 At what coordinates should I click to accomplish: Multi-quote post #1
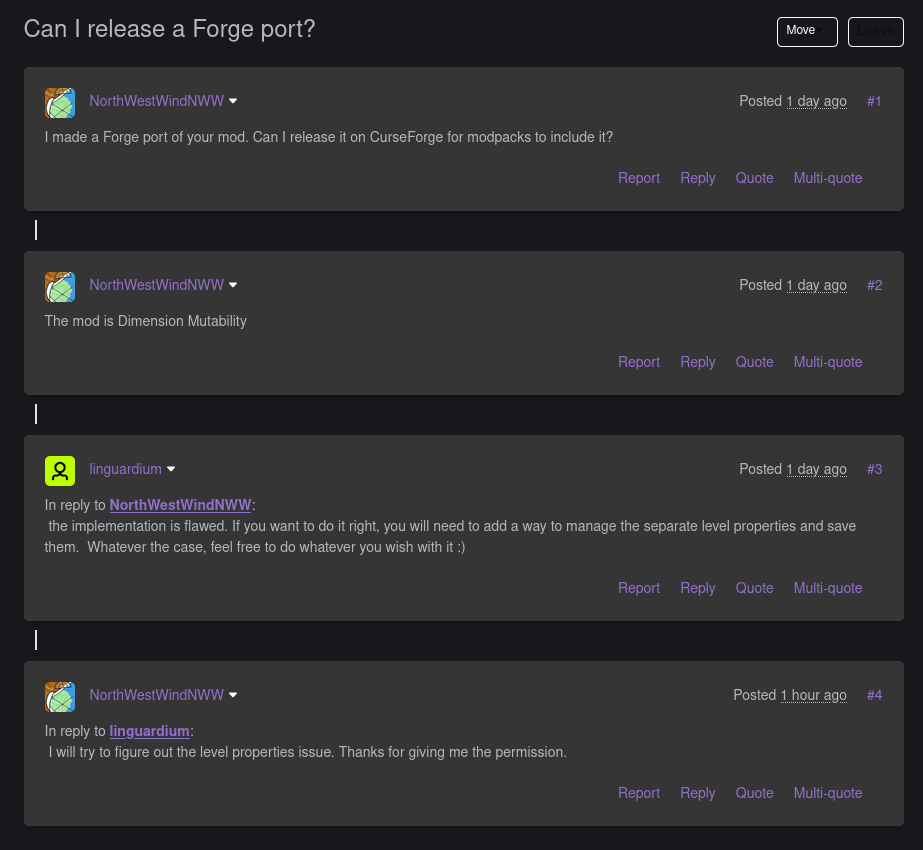pos(827,178)
